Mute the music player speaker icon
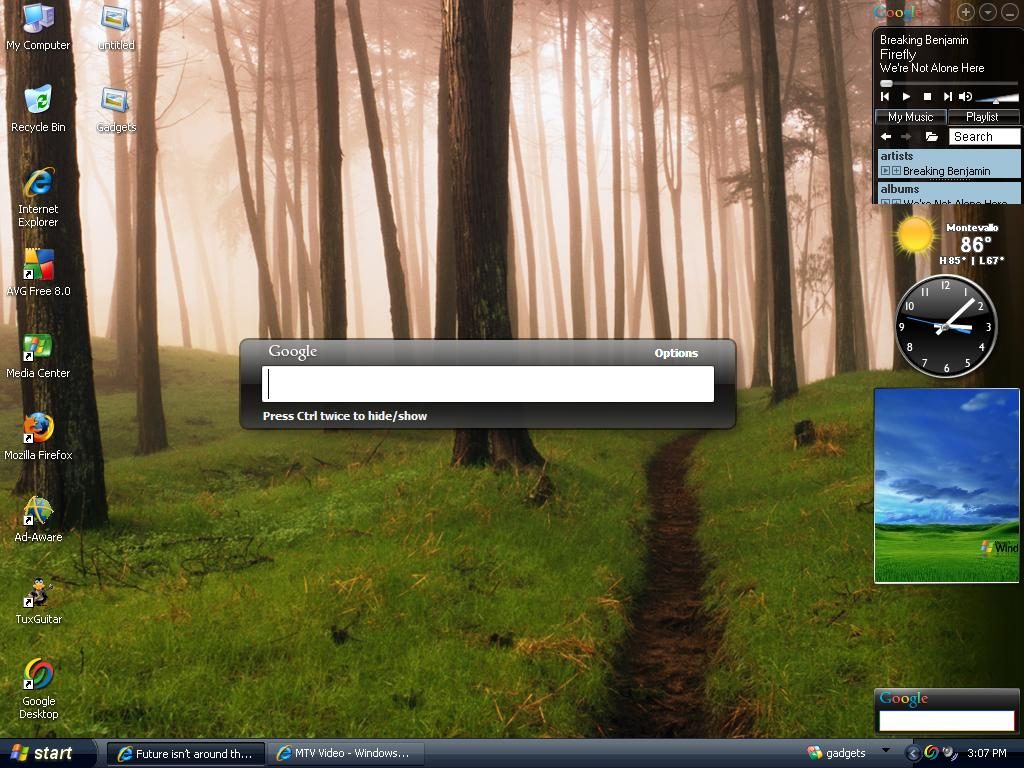 click(965, 97)
